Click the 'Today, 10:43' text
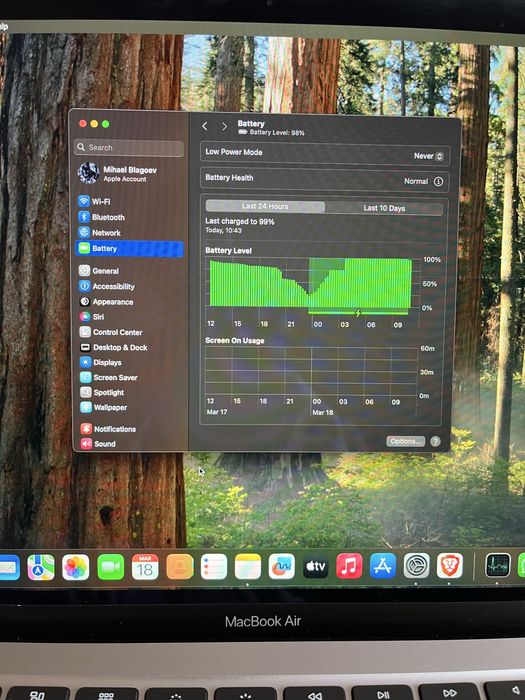525x700 pixels. pos(223,230)
